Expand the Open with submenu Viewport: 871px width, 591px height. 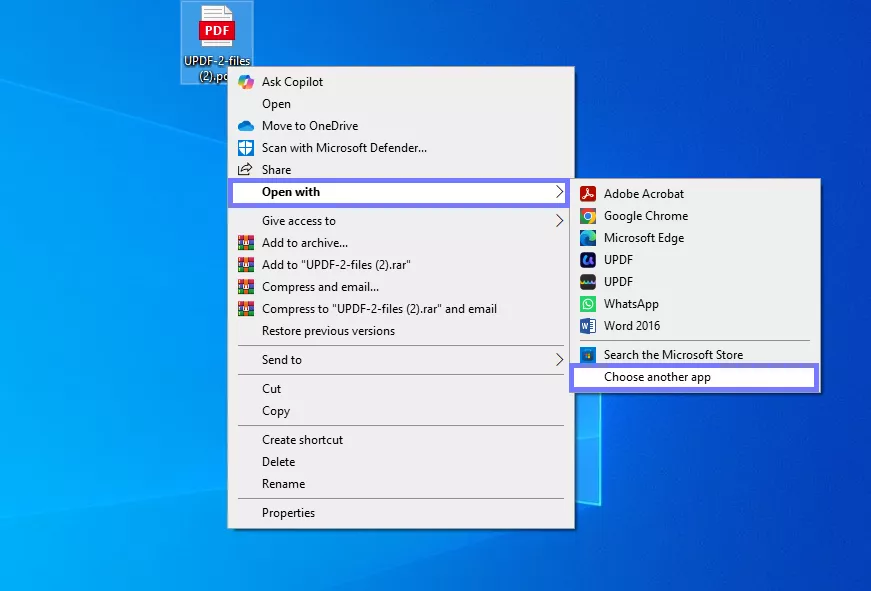click(291, 191)
